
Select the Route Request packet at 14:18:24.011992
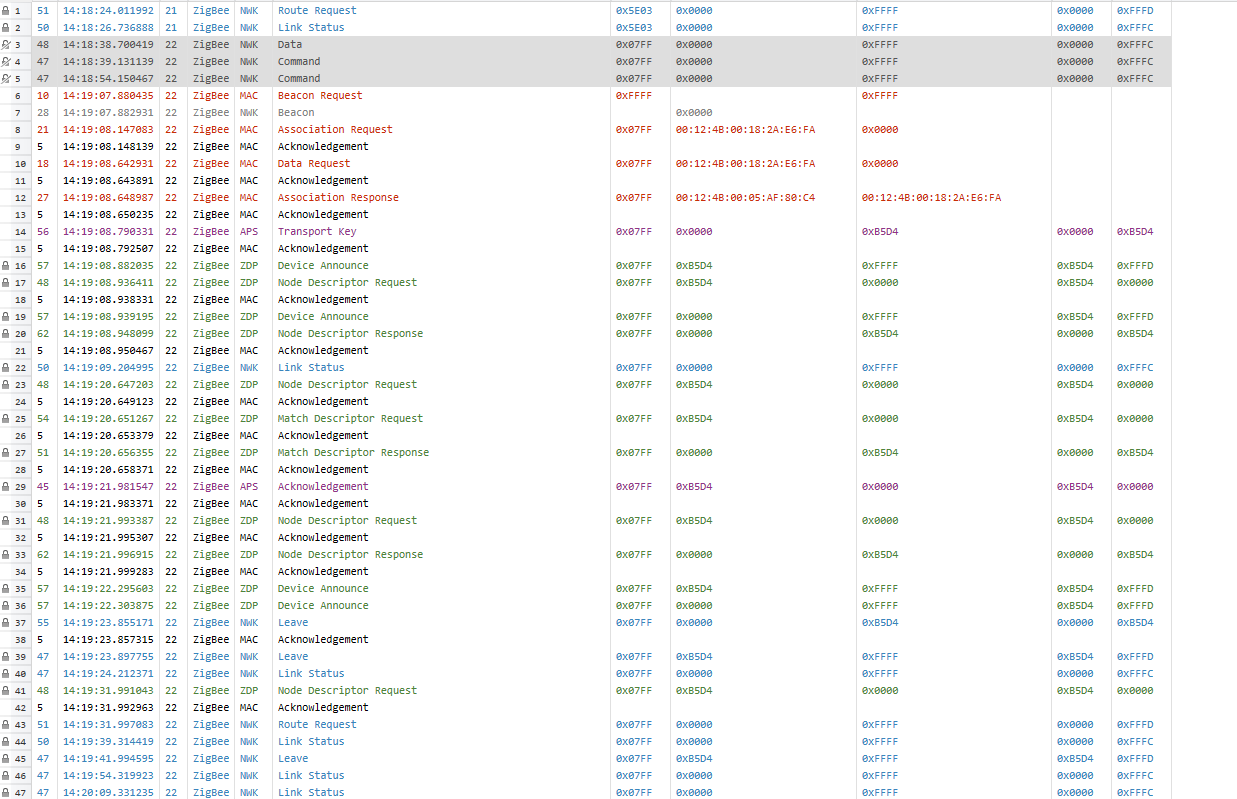pos(317,10)
